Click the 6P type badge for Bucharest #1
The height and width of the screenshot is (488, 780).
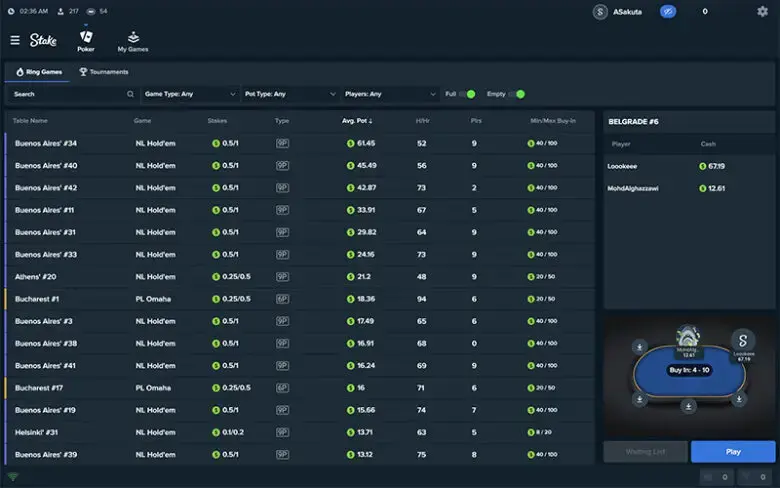[x=282, y=299]
